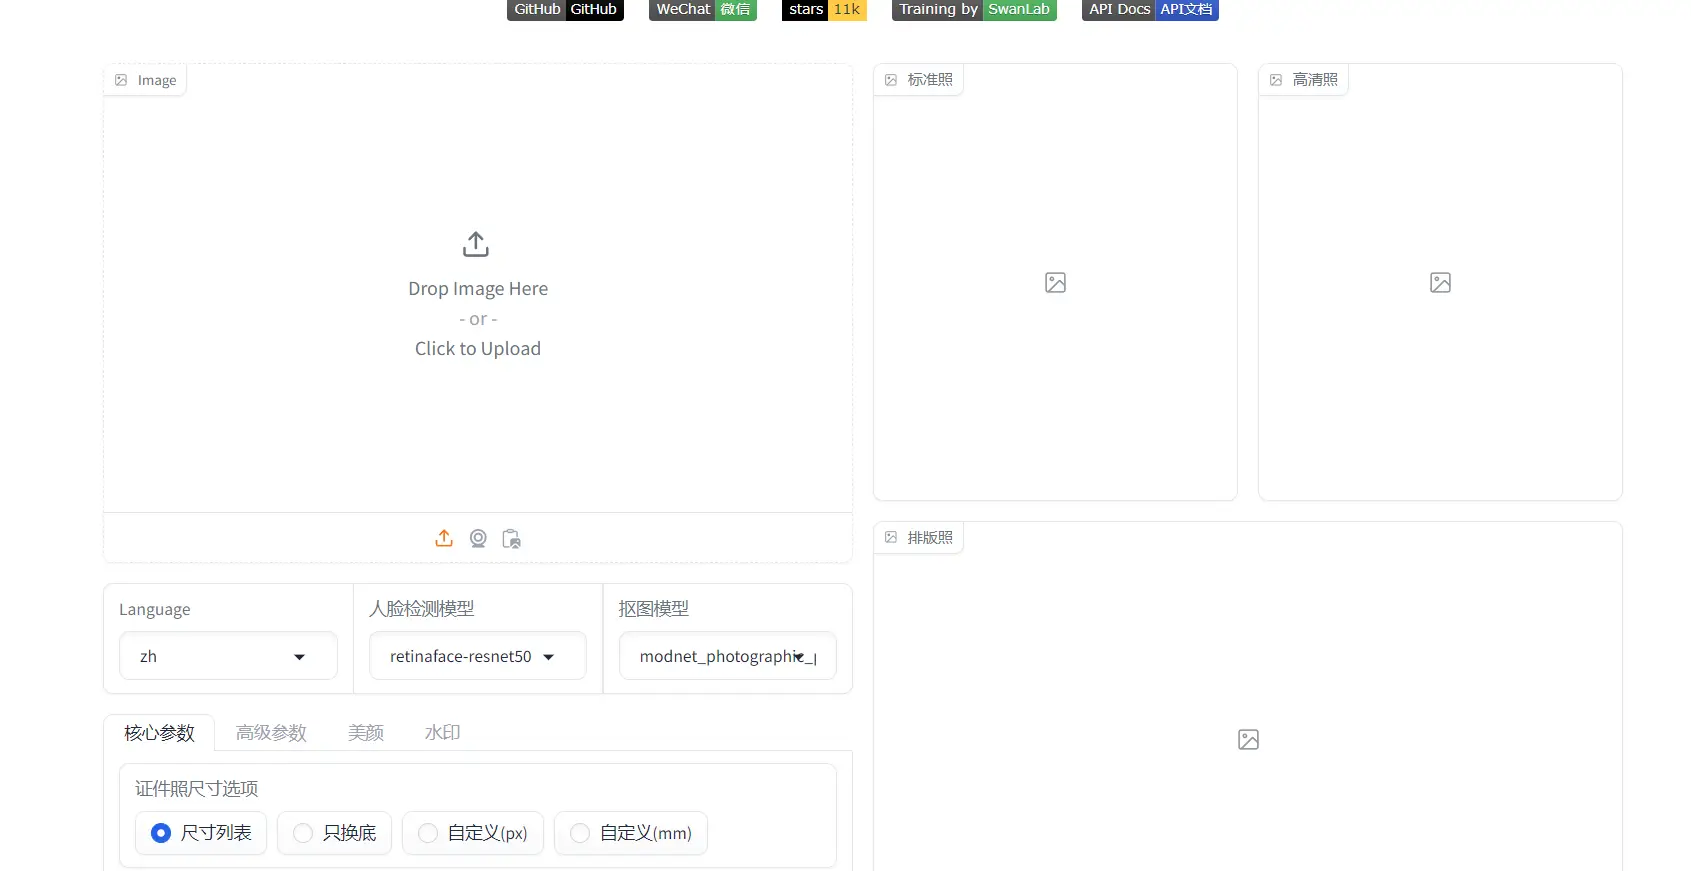Expand the 抠图模型 modnet dropdown
This screenshot has width=1691, height=871.
pos(727,656)
